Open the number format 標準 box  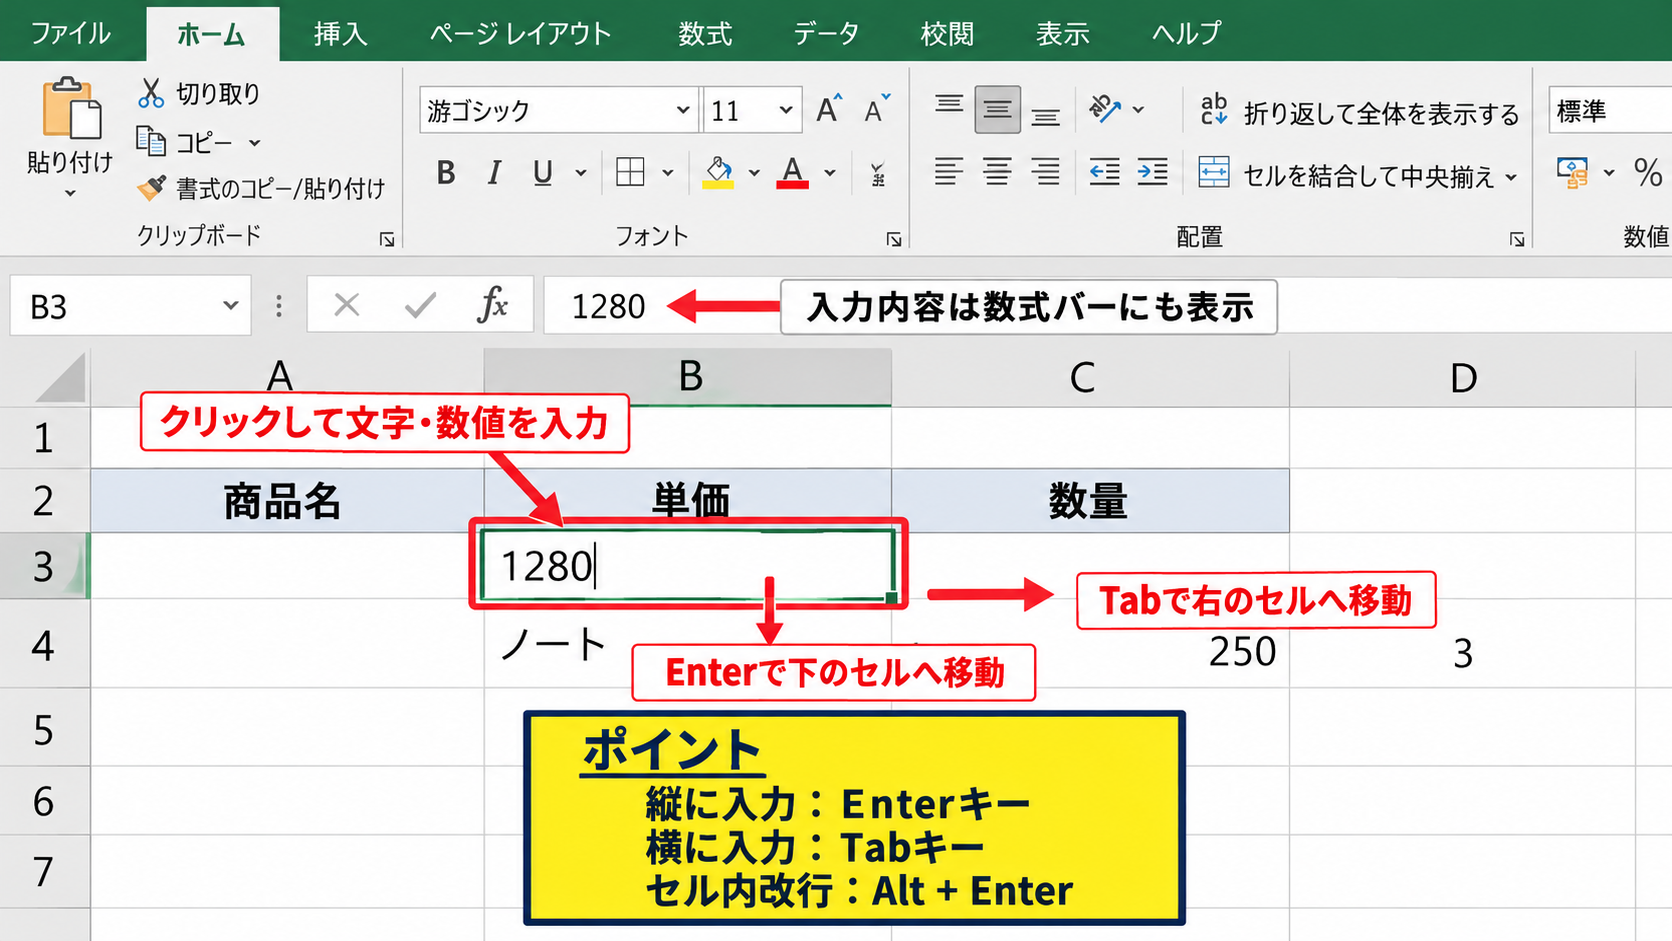pyautogui.click(x=1611, y=110)
